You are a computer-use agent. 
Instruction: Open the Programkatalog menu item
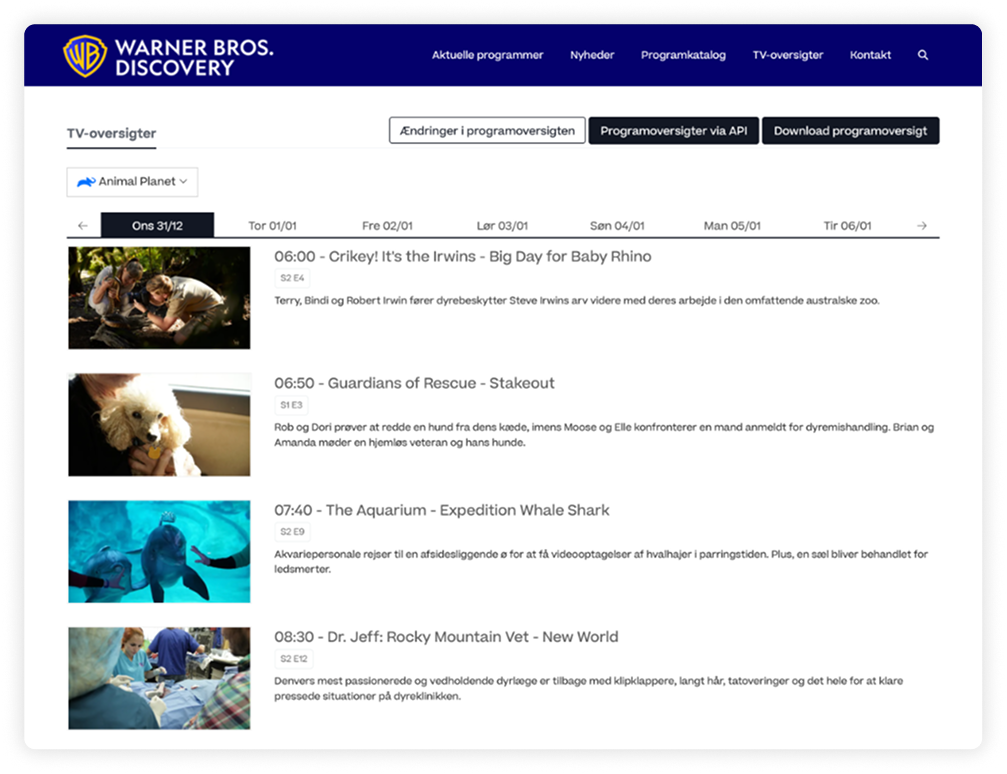(x=685, y=55)
